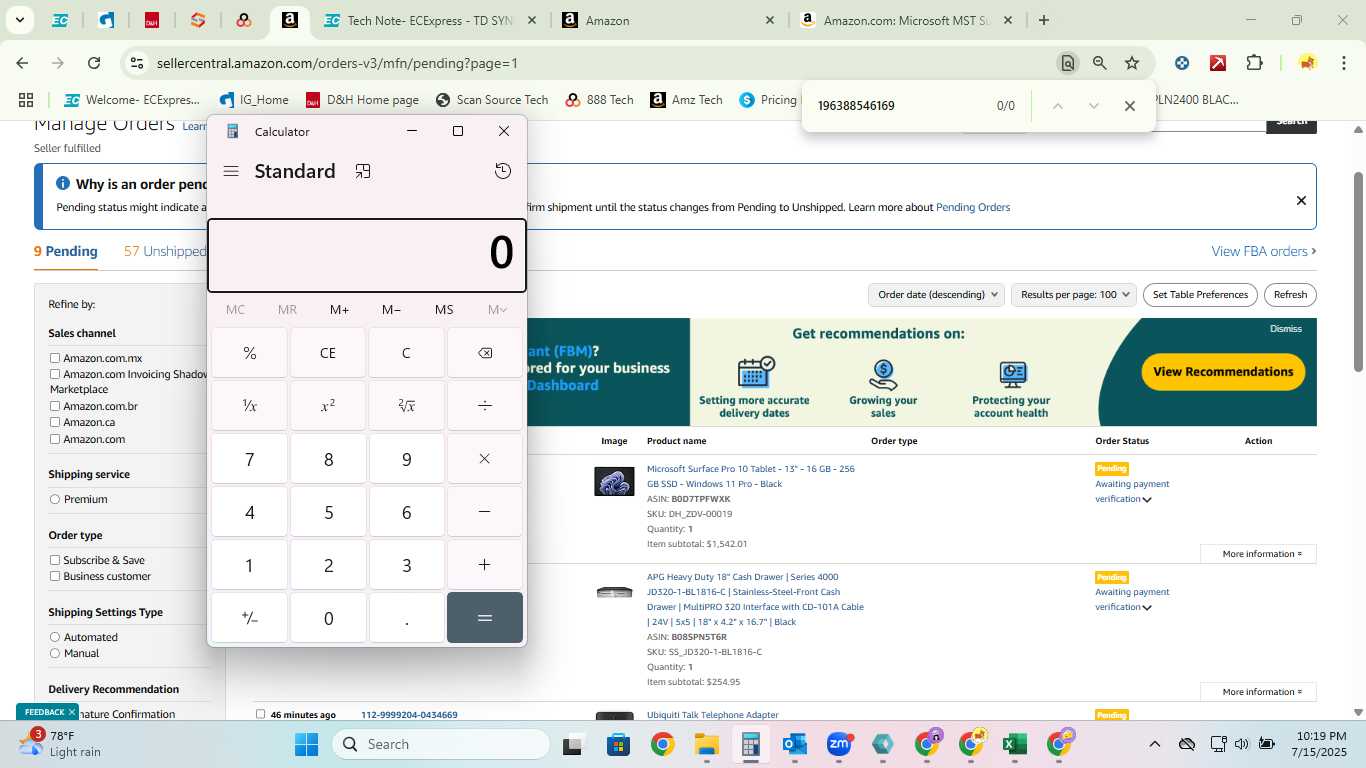Select Premium shipping service radio

tap(55, 499)
